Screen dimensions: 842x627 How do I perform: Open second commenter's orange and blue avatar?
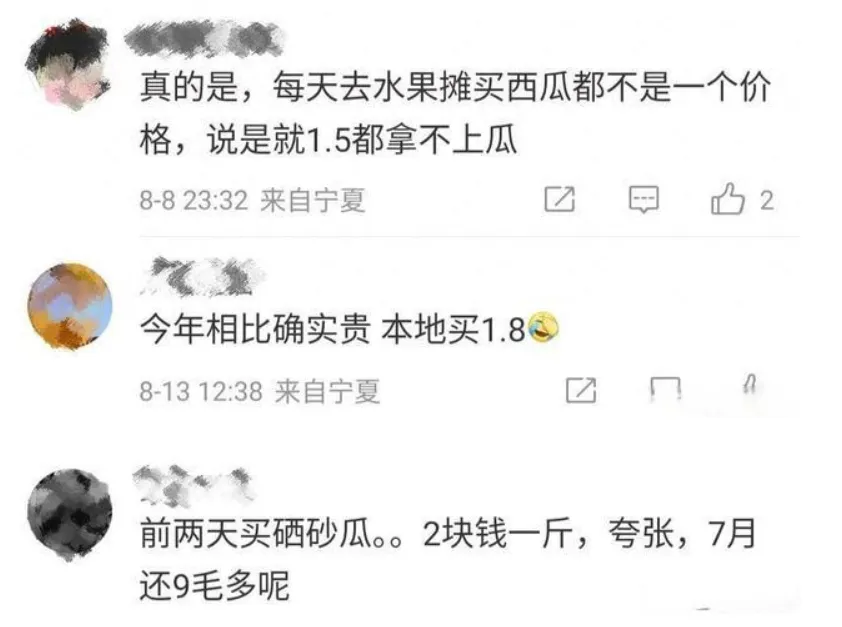click(70, 307)
